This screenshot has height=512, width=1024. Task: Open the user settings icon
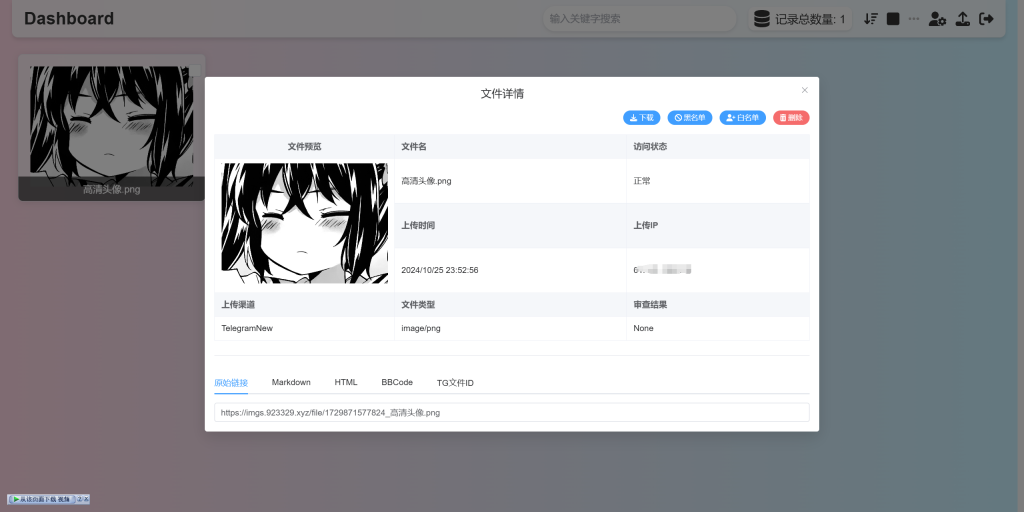click(937, 19)
